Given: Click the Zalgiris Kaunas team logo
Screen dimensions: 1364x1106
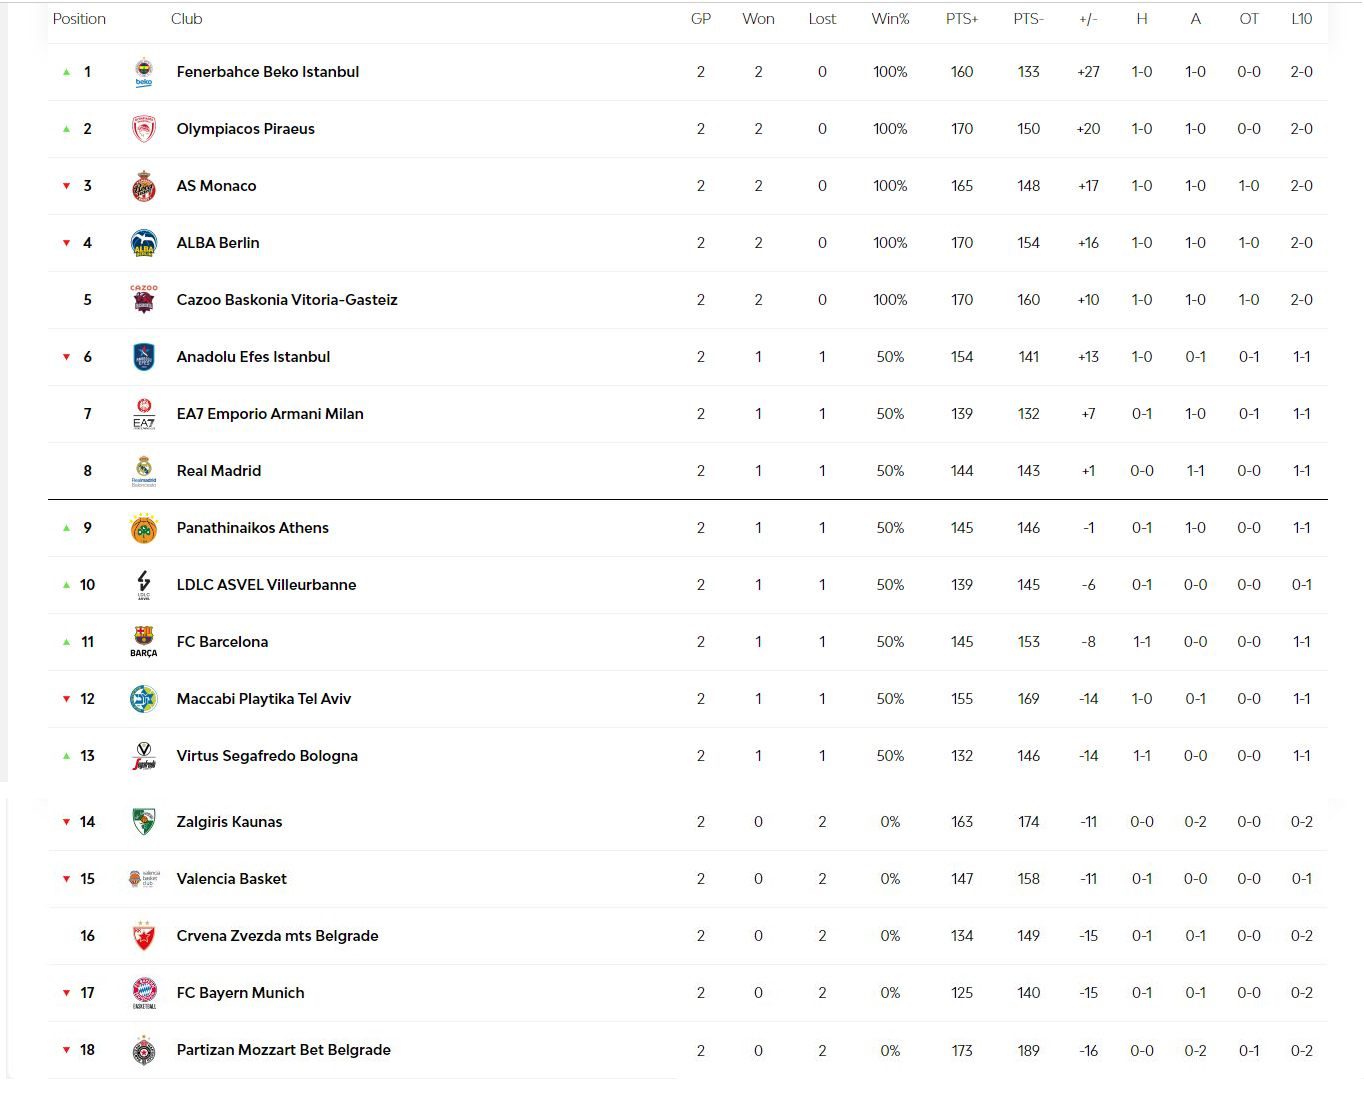Looking at the screenshot, I should coord(144,822).
